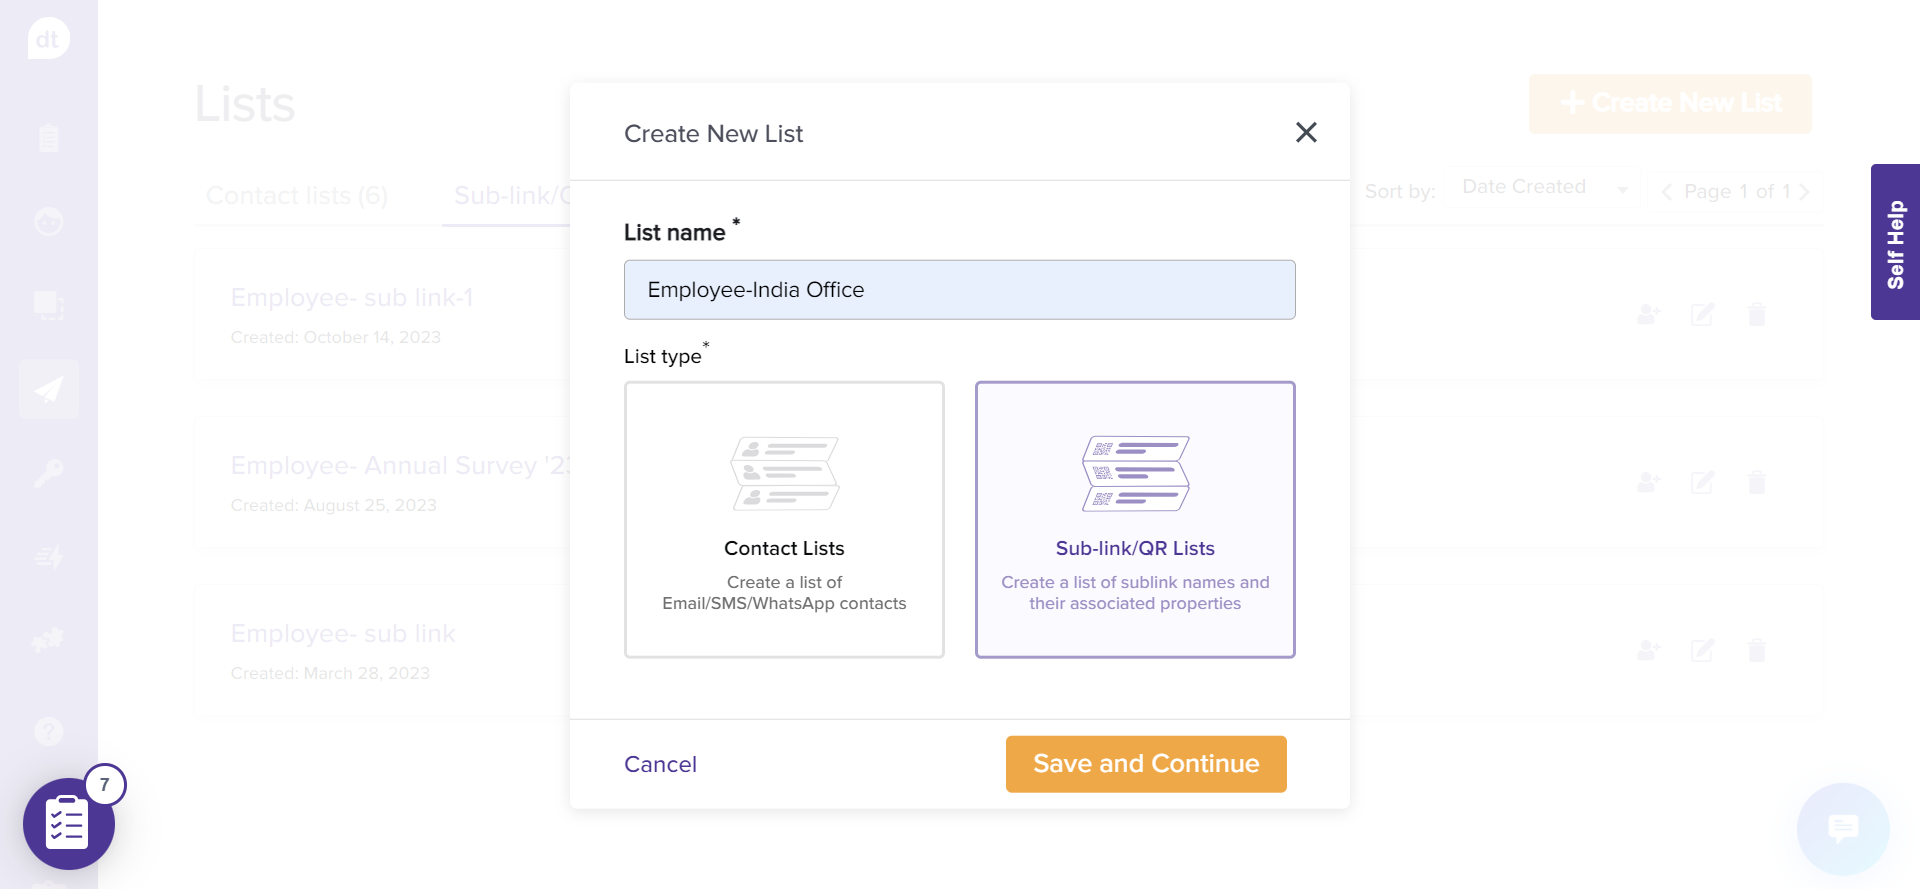1920x889 pixels.
Task: Open the chat support bubble
Action: pos(1842,828)
